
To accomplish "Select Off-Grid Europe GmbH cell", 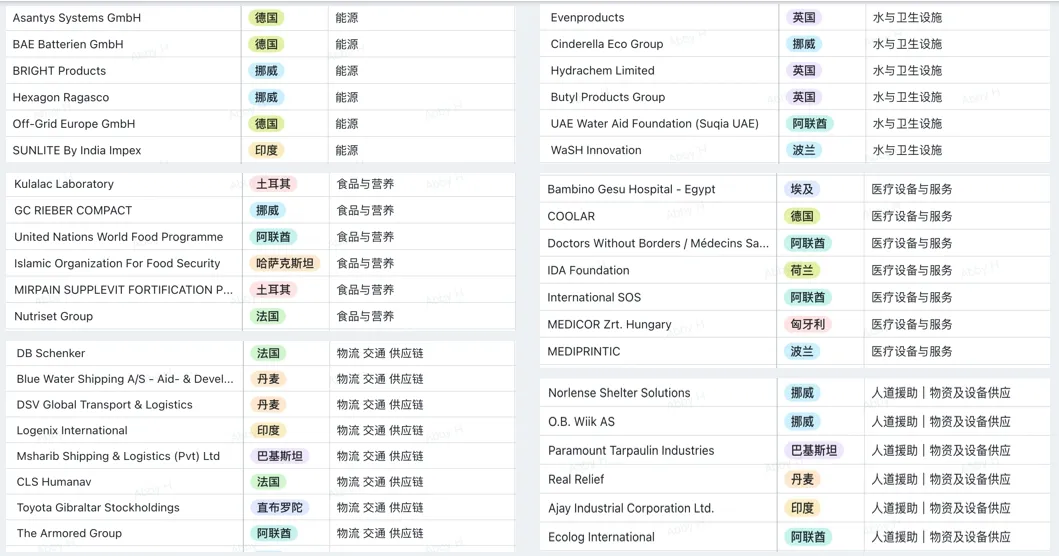I will click(x=74, y=124).
